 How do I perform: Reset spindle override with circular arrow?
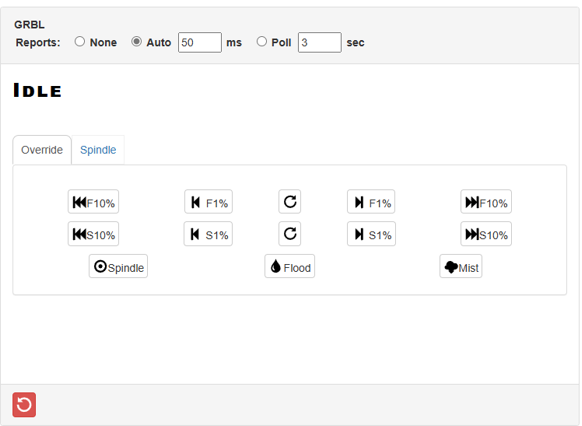click(x=290, y=234)
